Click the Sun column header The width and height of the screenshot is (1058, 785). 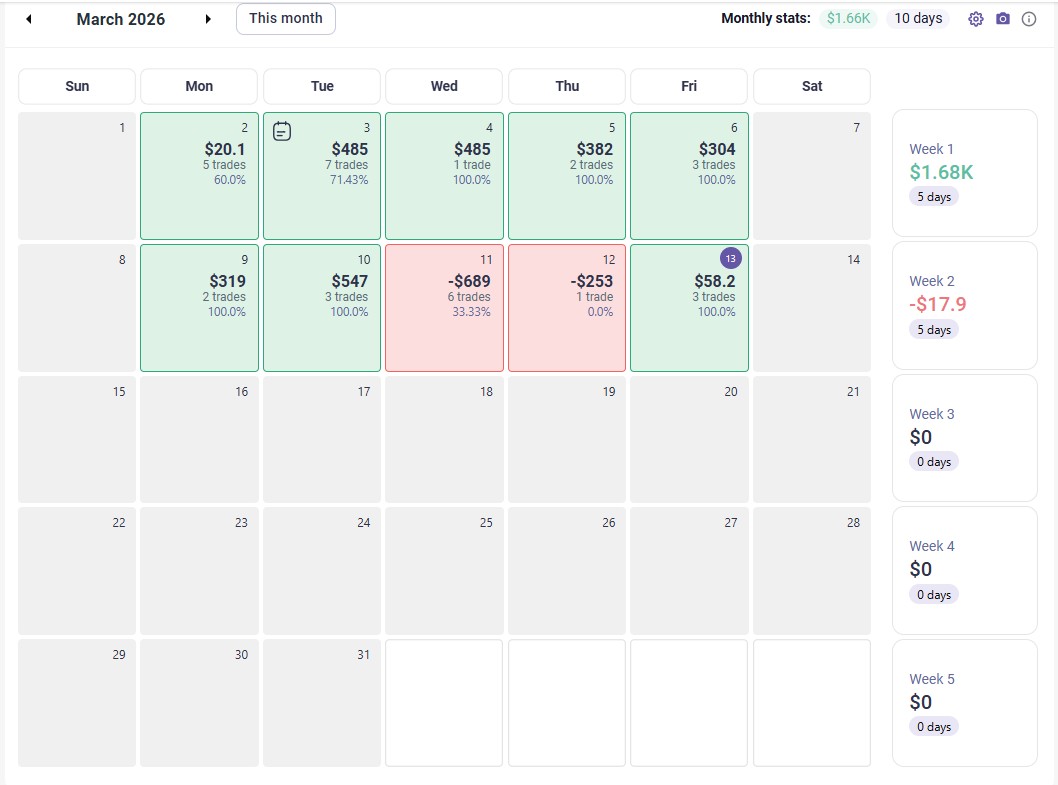click(x=76, y=86)
